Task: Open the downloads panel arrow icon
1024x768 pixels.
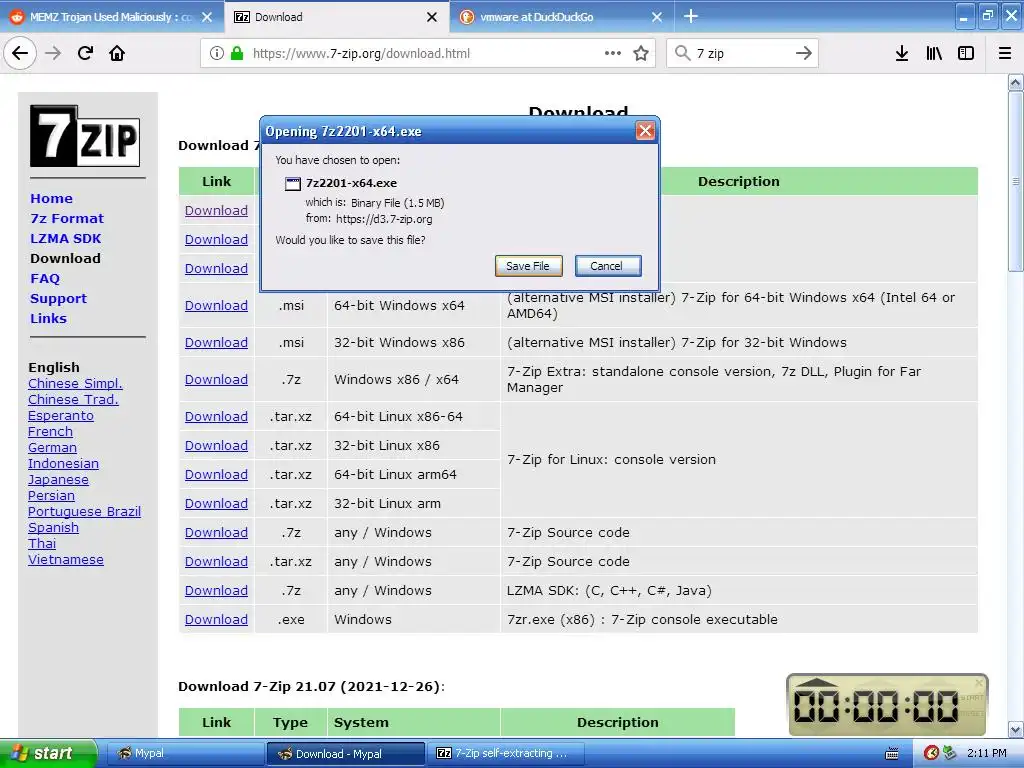Action: coord(902,53)
